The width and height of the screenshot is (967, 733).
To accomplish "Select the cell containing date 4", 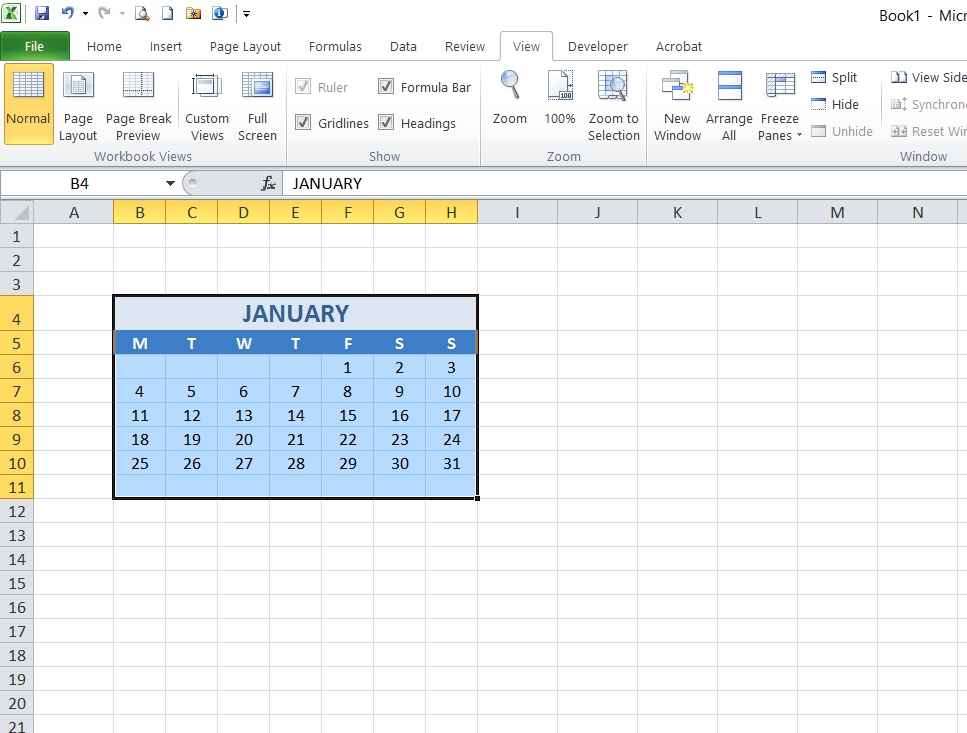I will coord(140,391).
